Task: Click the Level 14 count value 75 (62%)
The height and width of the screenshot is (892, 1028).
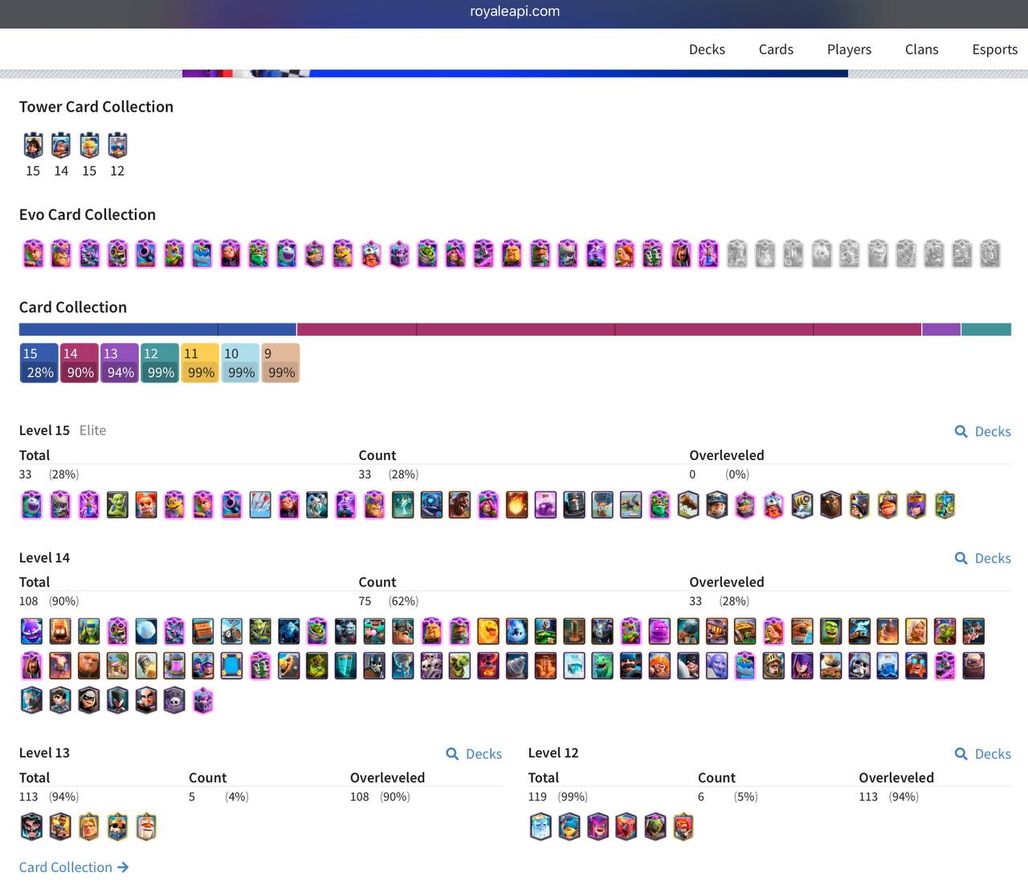Action: pyautogui.click(x=388, y=601)
